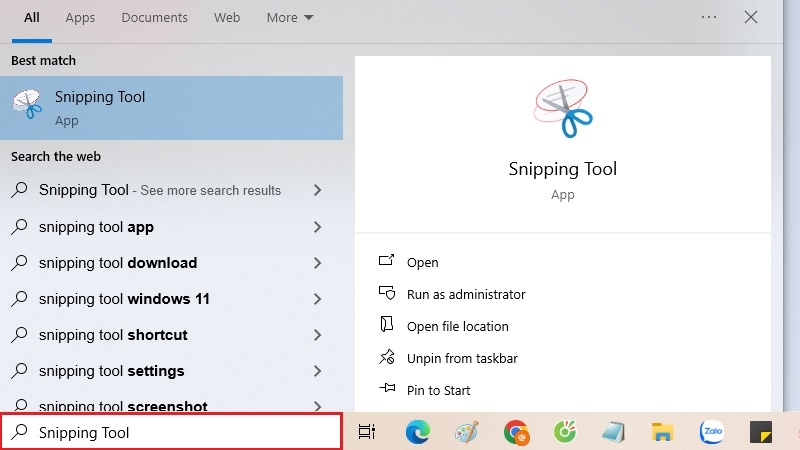800x450 pixels.
Task: Expand the More dropdown
Action: (289, 17)
